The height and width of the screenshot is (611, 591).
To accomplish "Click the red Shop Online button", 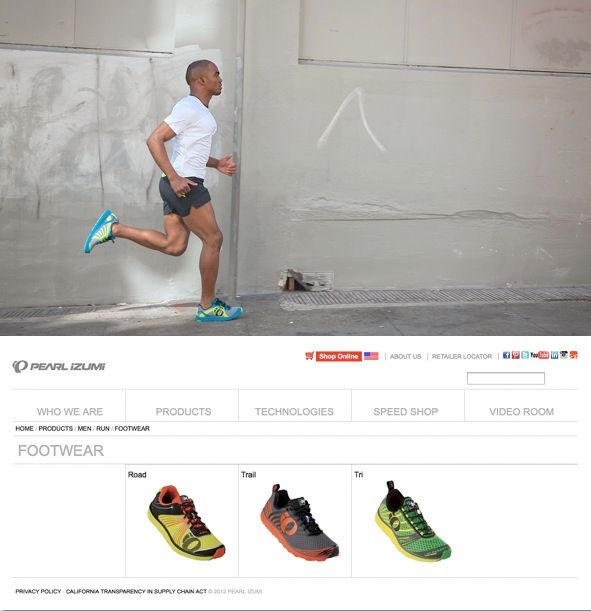I will pyautogui.click(x=339, y=356).
